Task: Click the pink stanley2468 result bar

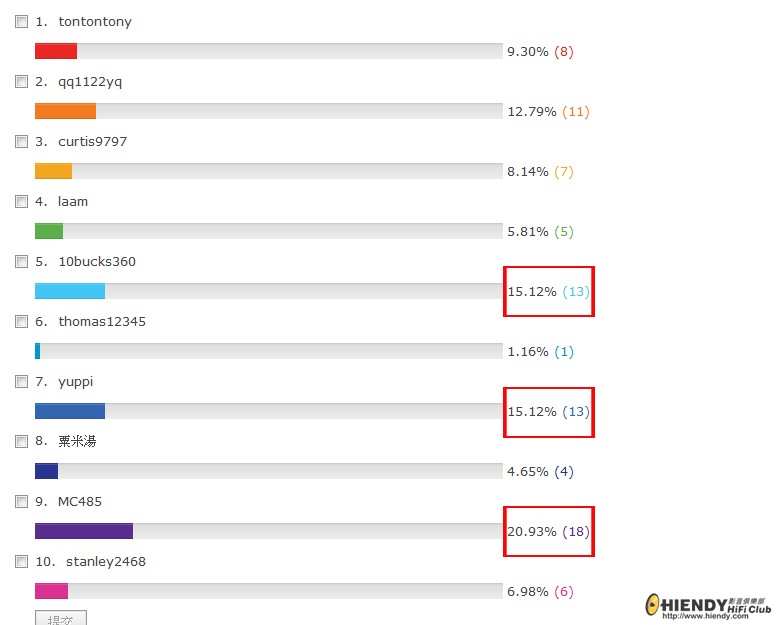Action: point(51,591)
